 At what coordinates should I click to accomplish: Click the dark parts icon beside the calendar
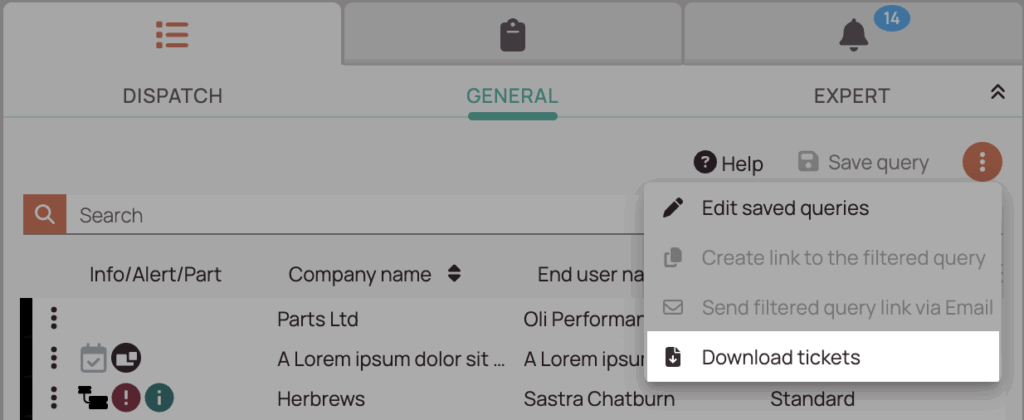125,358
